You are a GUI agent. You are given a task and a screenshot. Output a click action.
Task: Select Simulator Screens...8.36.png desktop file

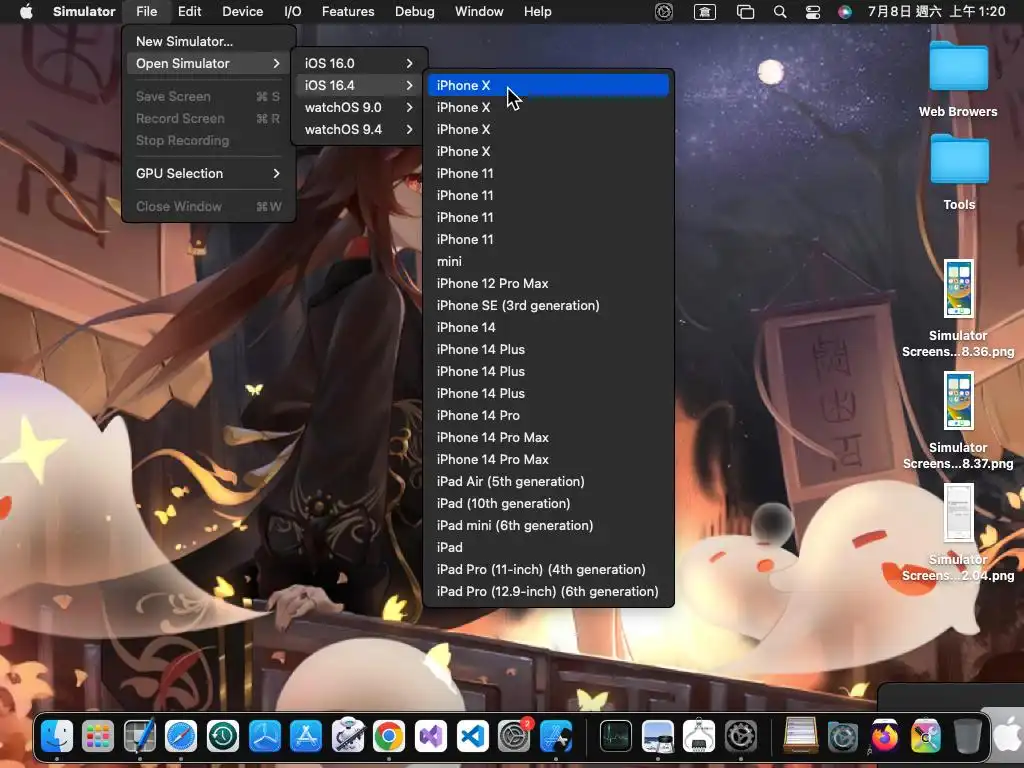[958, 308]
